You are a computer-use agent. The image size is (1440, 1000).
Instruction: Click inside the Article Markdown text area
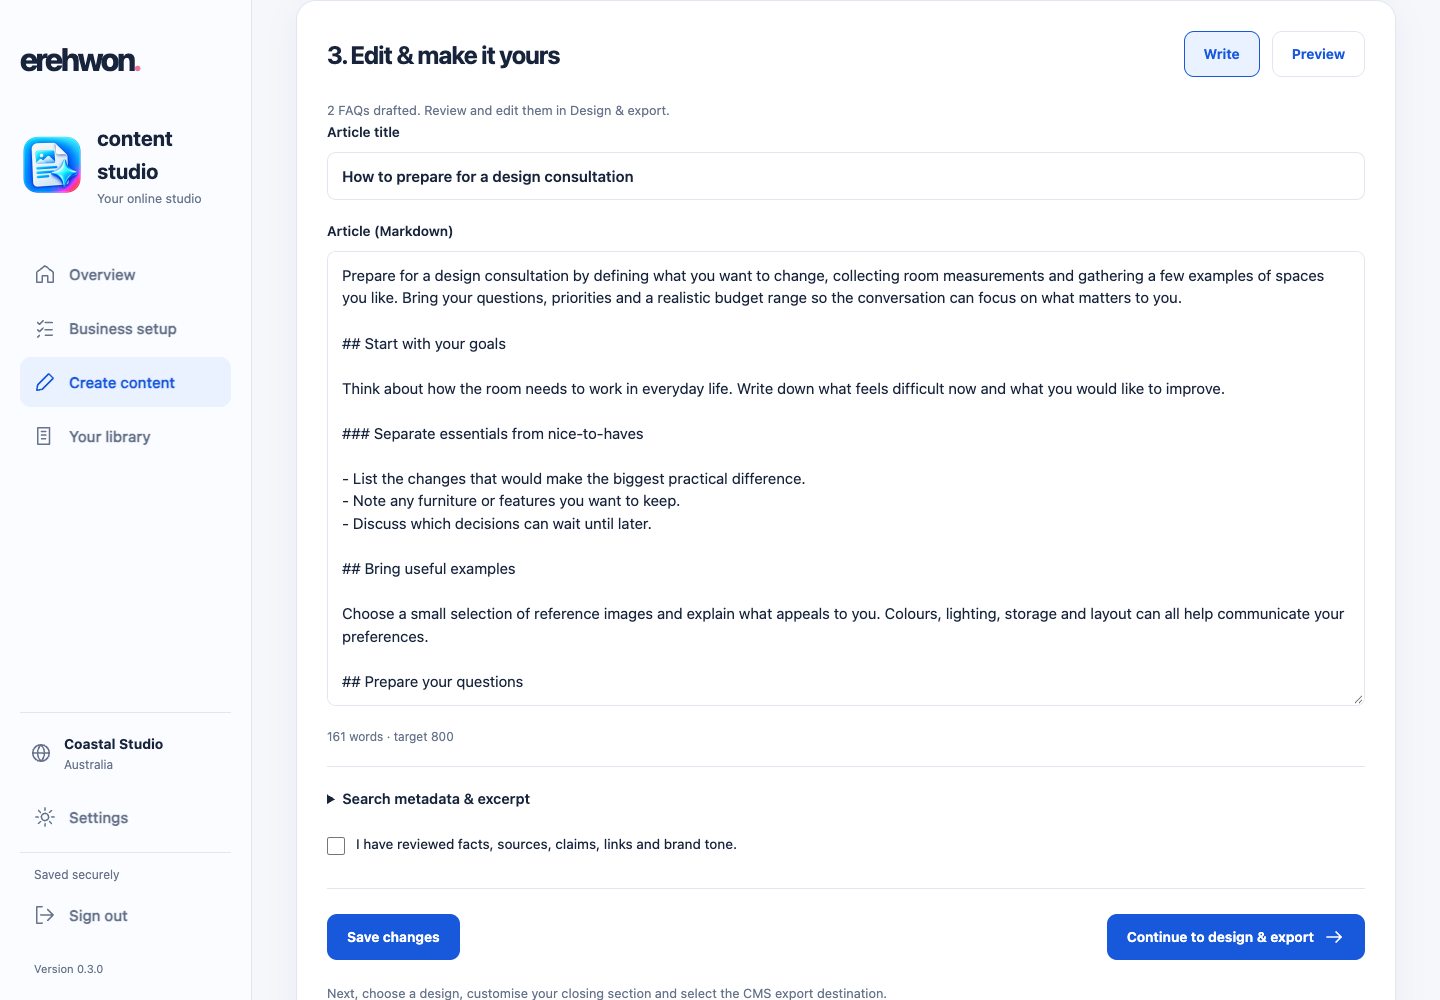pos(846,478)
